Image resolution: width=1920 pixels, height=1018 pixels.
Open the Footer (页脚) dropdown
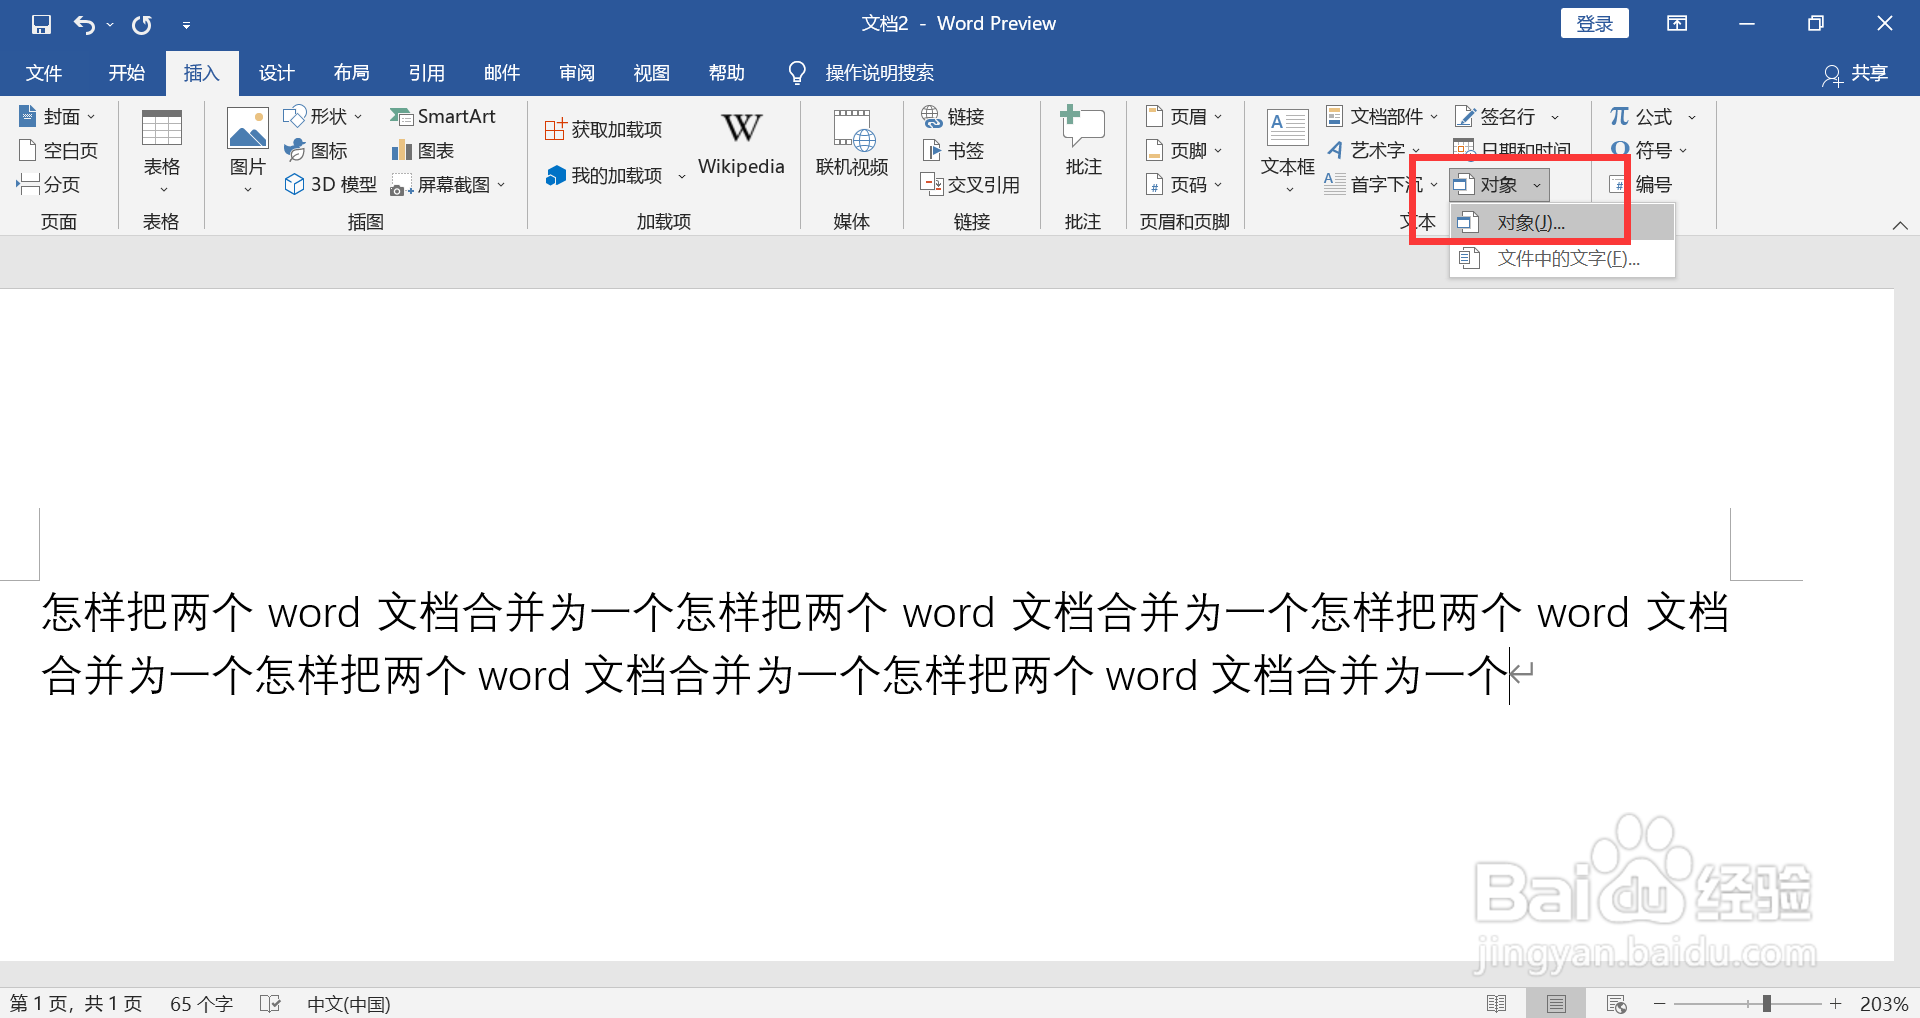(x=1183, y=151)
